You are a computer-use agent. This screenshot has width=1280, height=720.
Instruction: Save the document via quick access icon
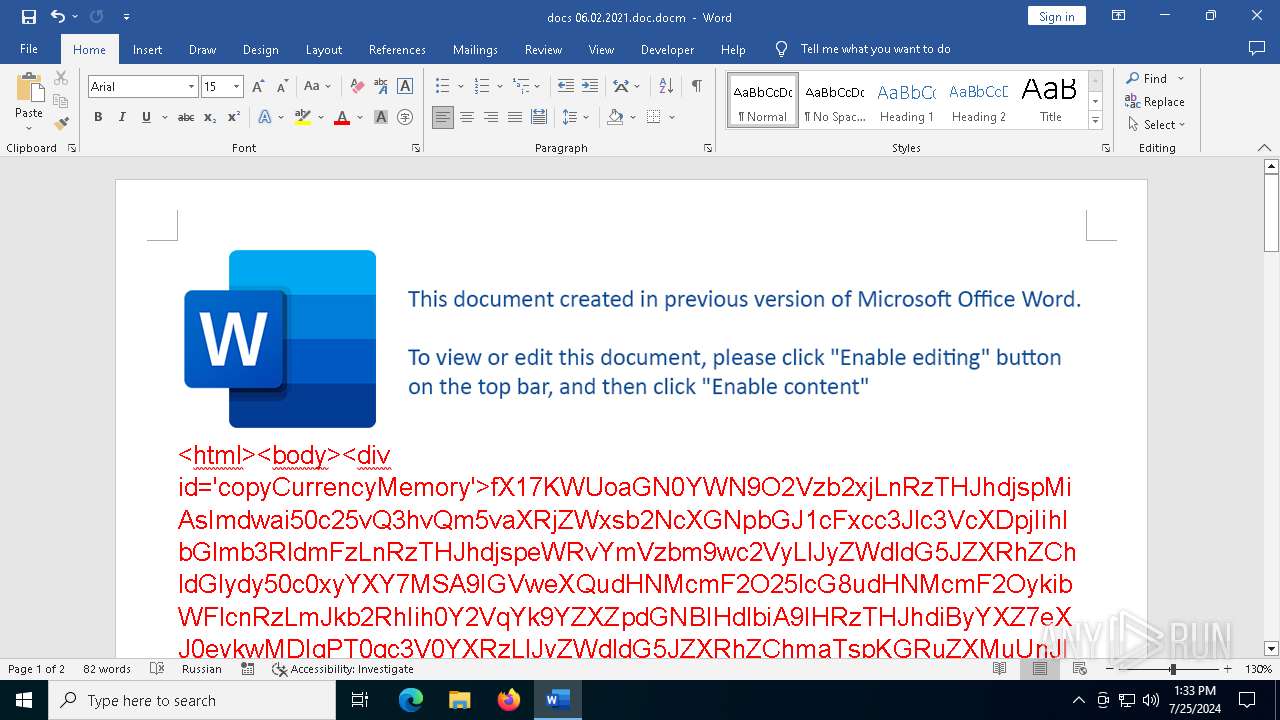[28, 17]
